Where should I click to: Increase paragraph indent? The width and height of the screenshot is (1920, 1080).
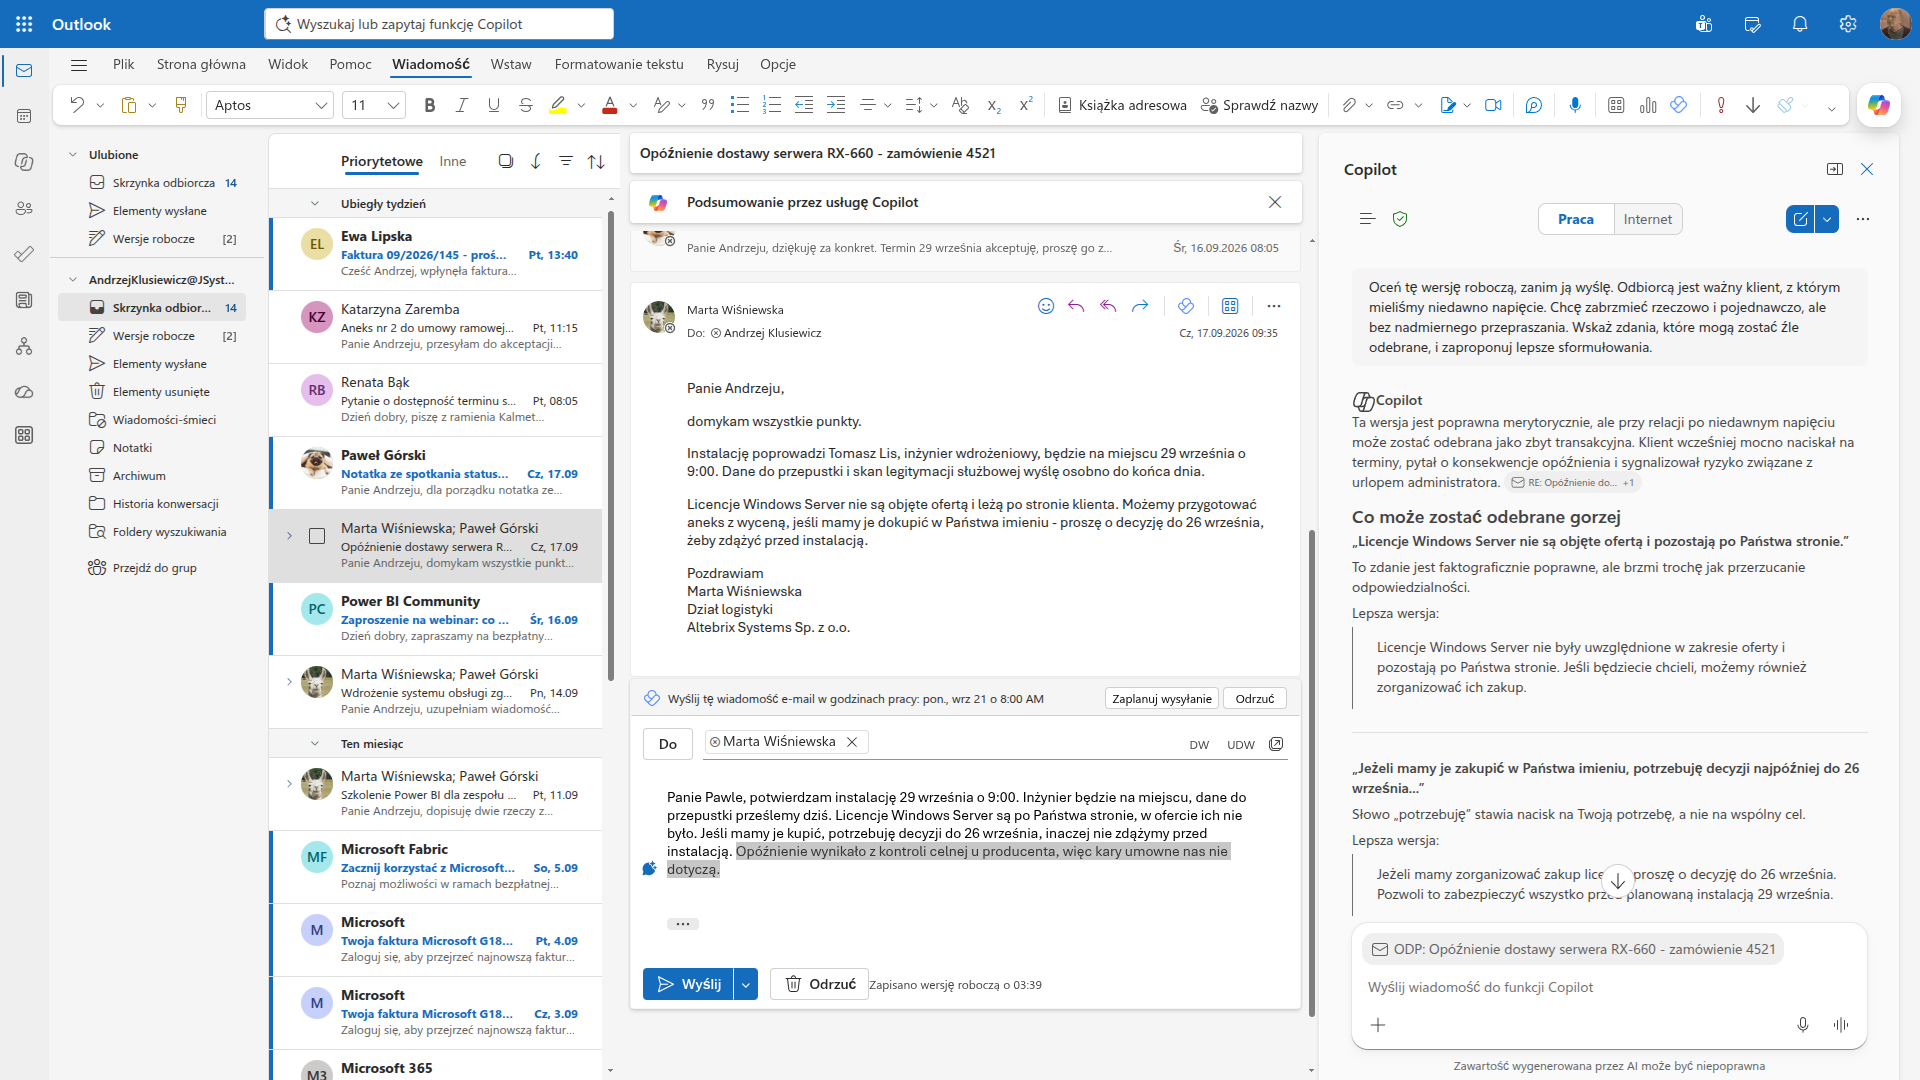click(x=836, y=105)
